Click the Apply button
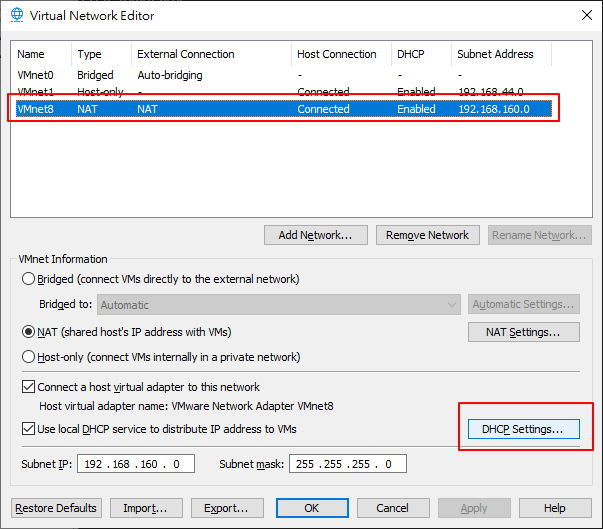Image resolution: width=603 pixels, height=529 pixels. coord(474,508)
